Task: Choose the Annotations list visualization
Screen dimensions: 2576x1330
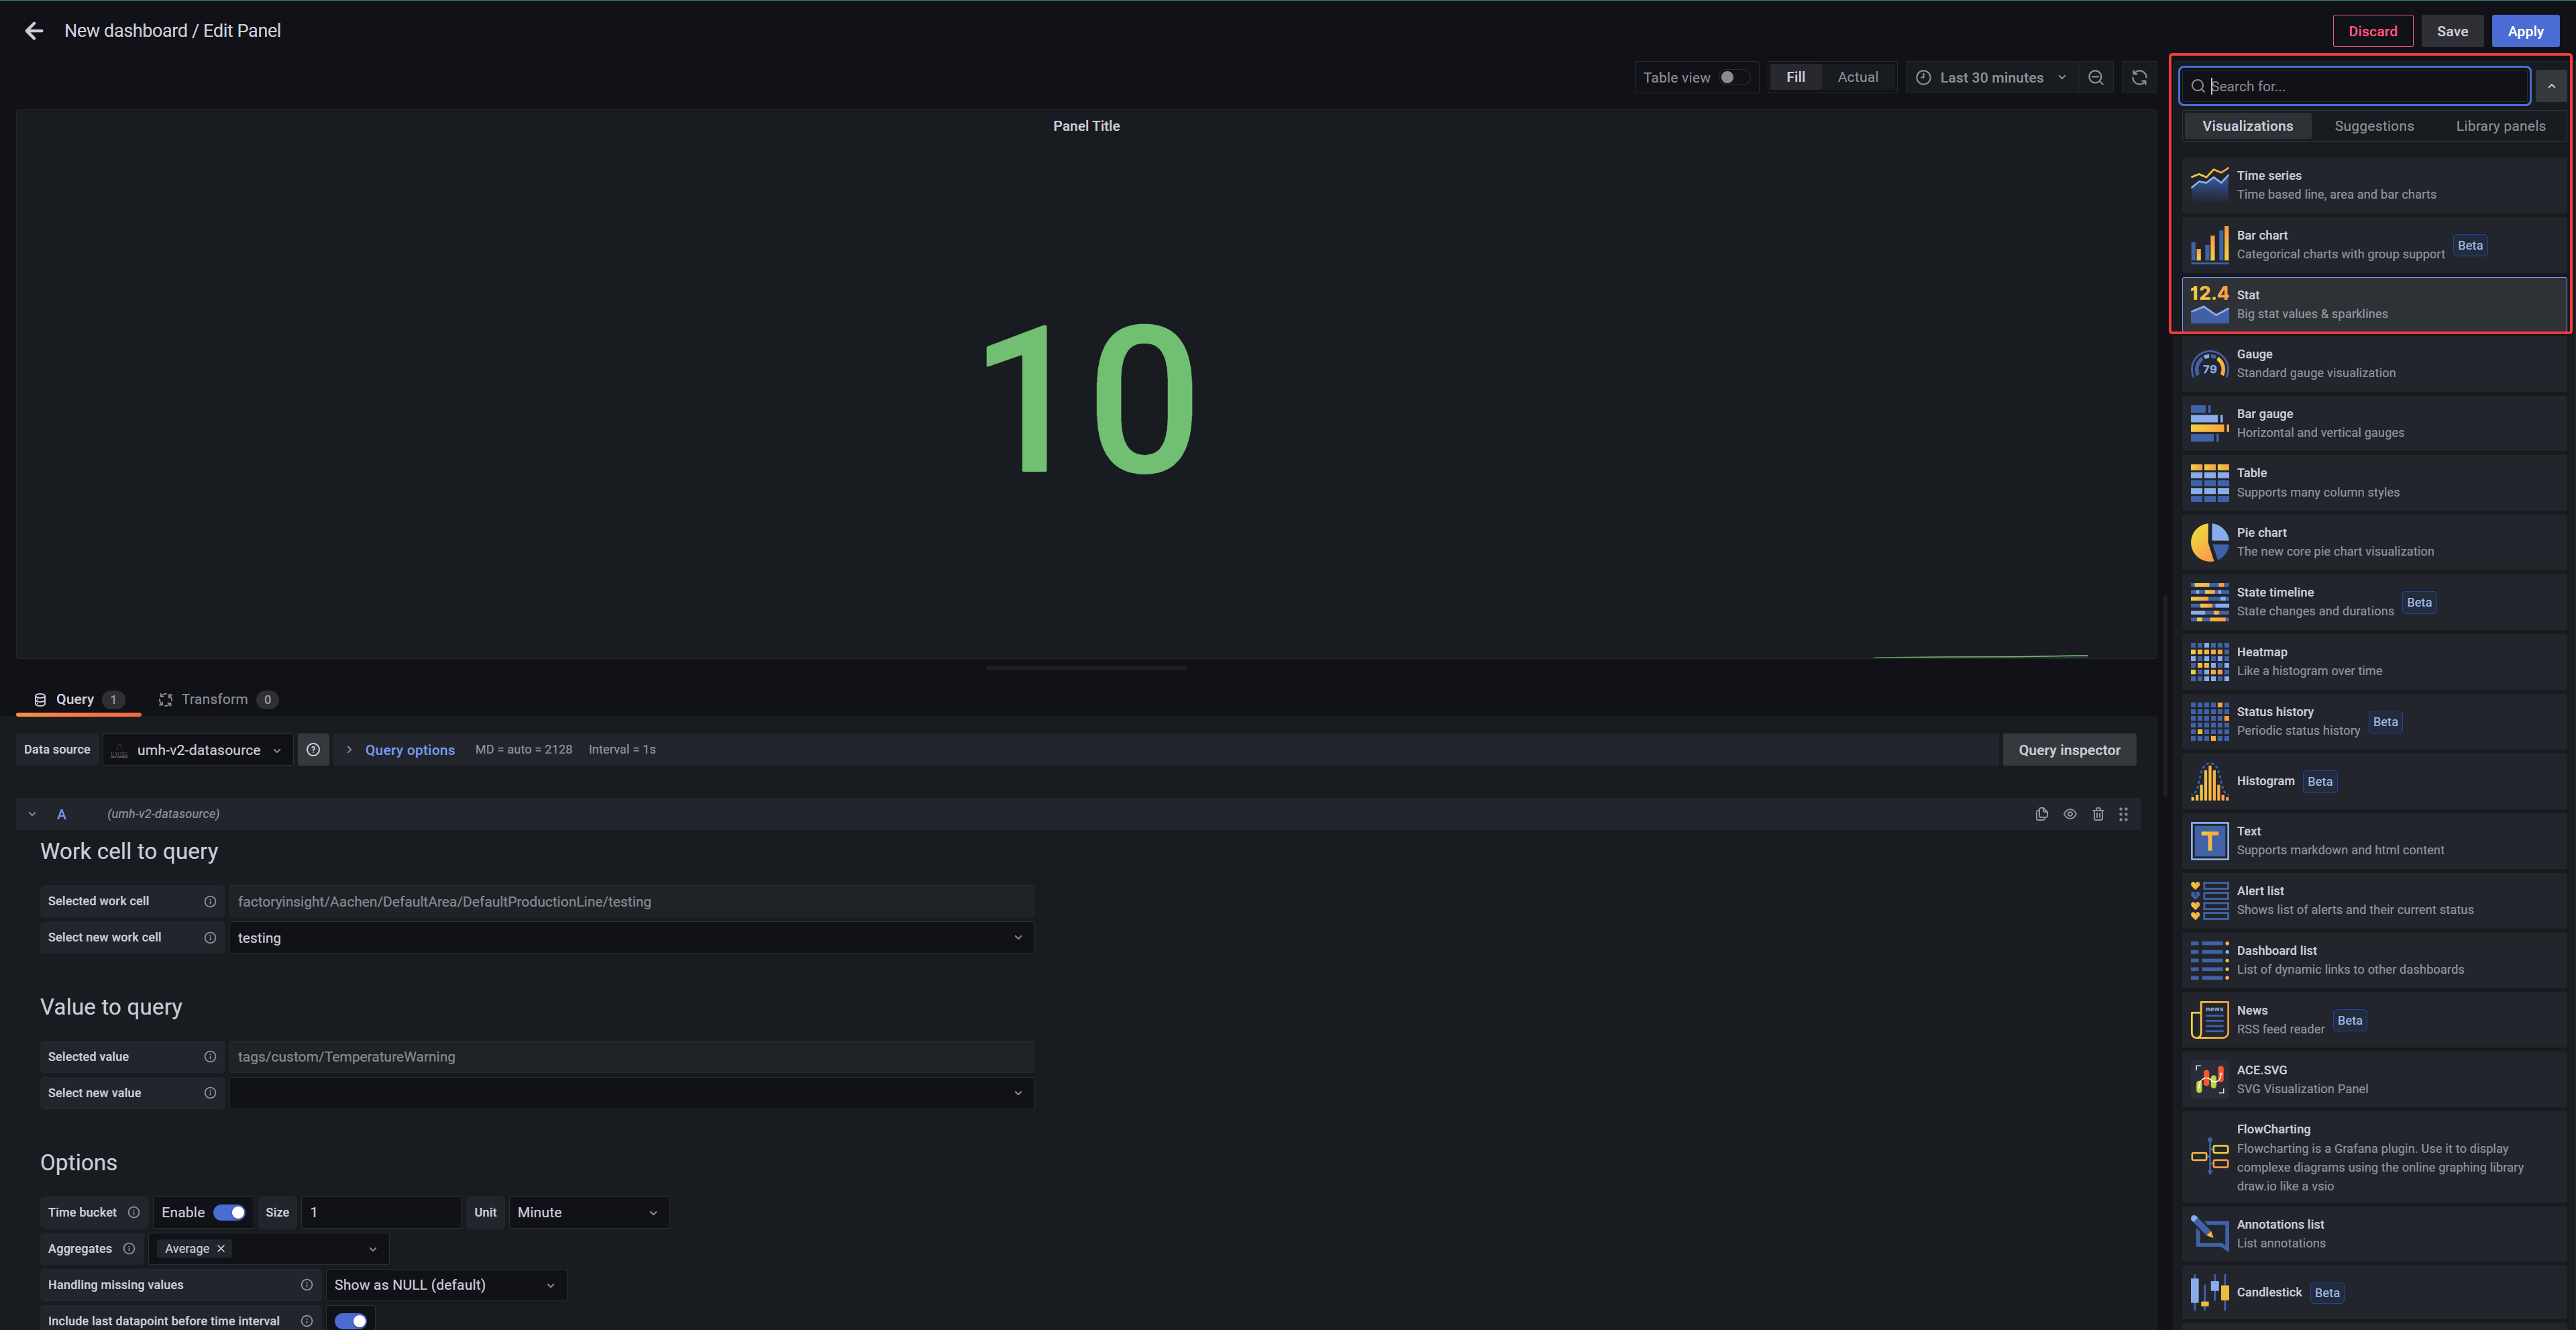Action: click(2374, 1234)
